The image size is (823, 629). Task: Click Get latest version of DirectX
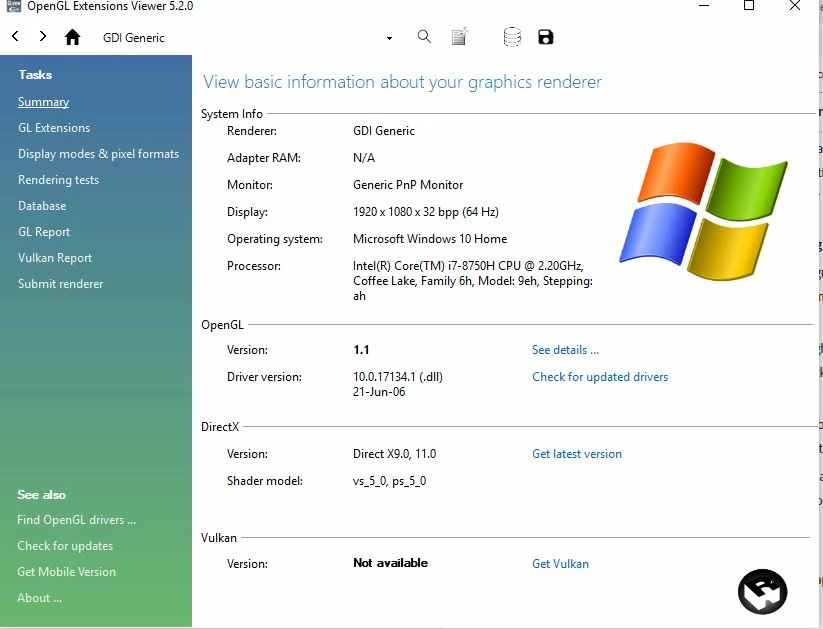click(x=577, y=454)
